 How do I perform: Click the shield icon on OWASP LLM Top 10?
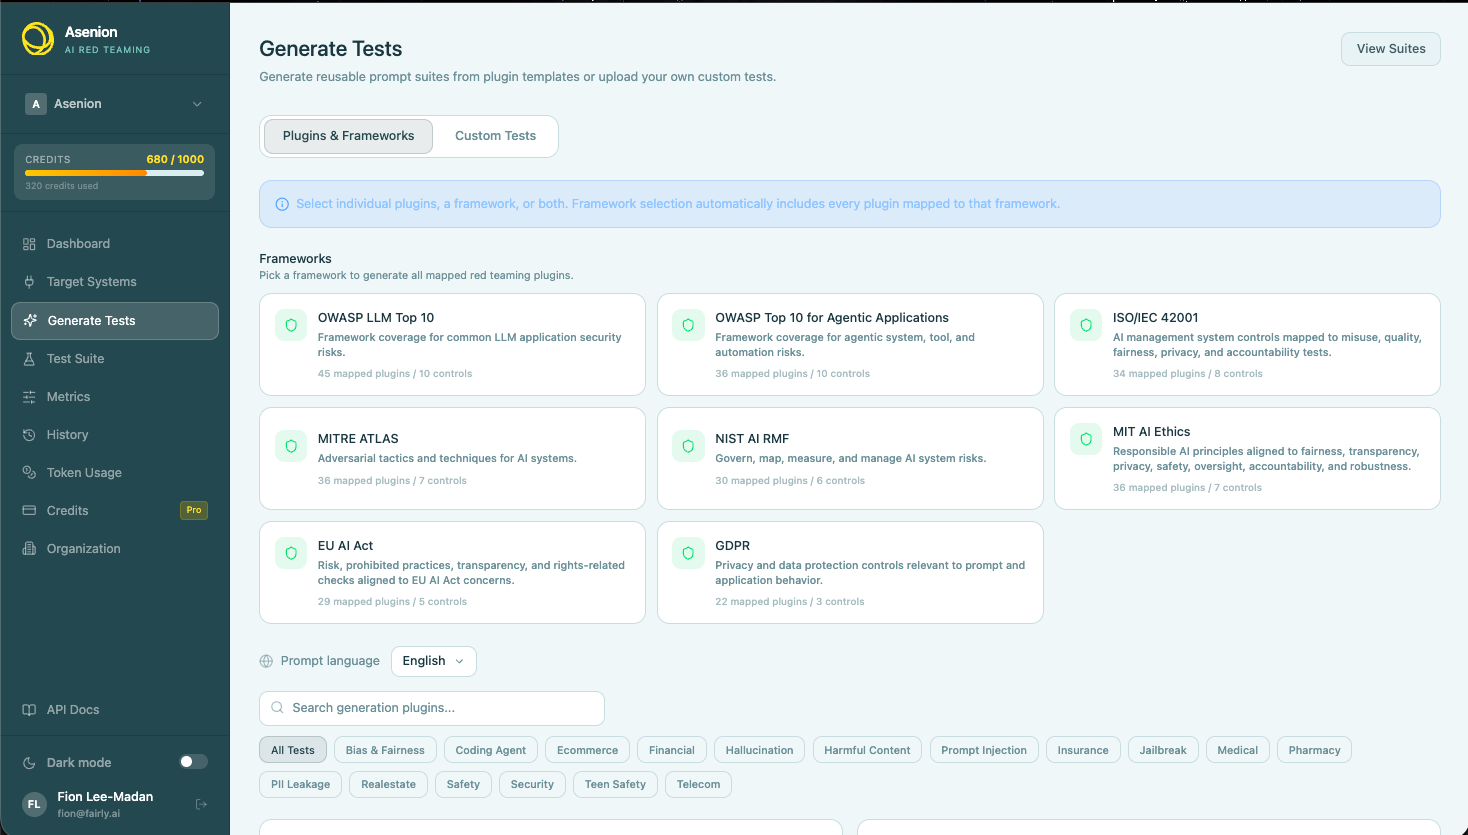tap(291, 325)
